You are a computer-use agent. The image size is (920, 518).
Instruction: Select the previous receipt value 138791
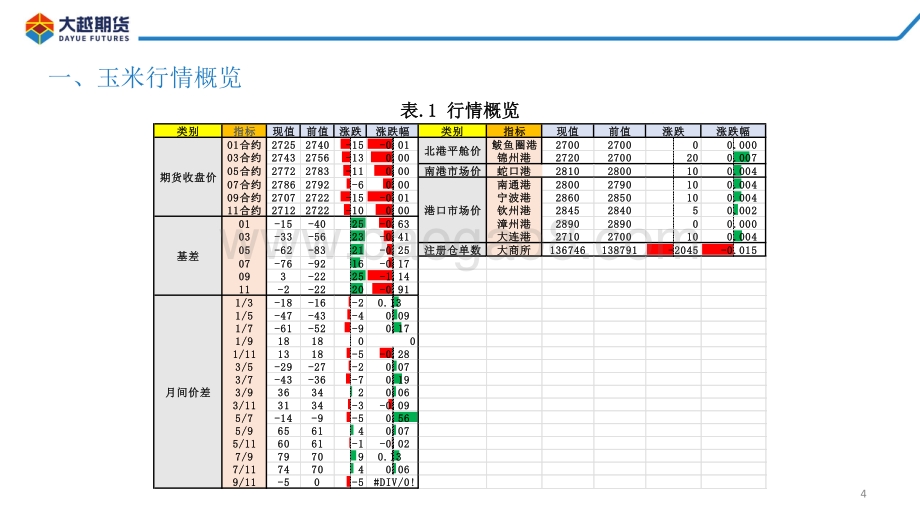pos(619,250)
